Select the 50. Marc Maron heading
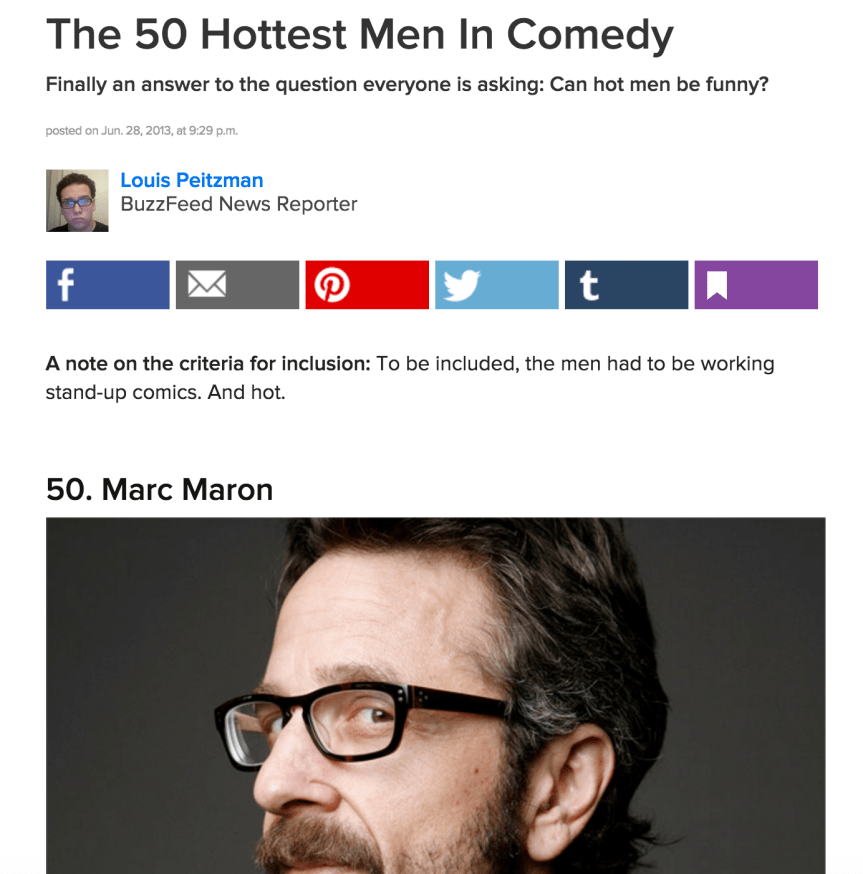Image resolution: width=863 pixels, height=874 pixels. pos(159,489)
